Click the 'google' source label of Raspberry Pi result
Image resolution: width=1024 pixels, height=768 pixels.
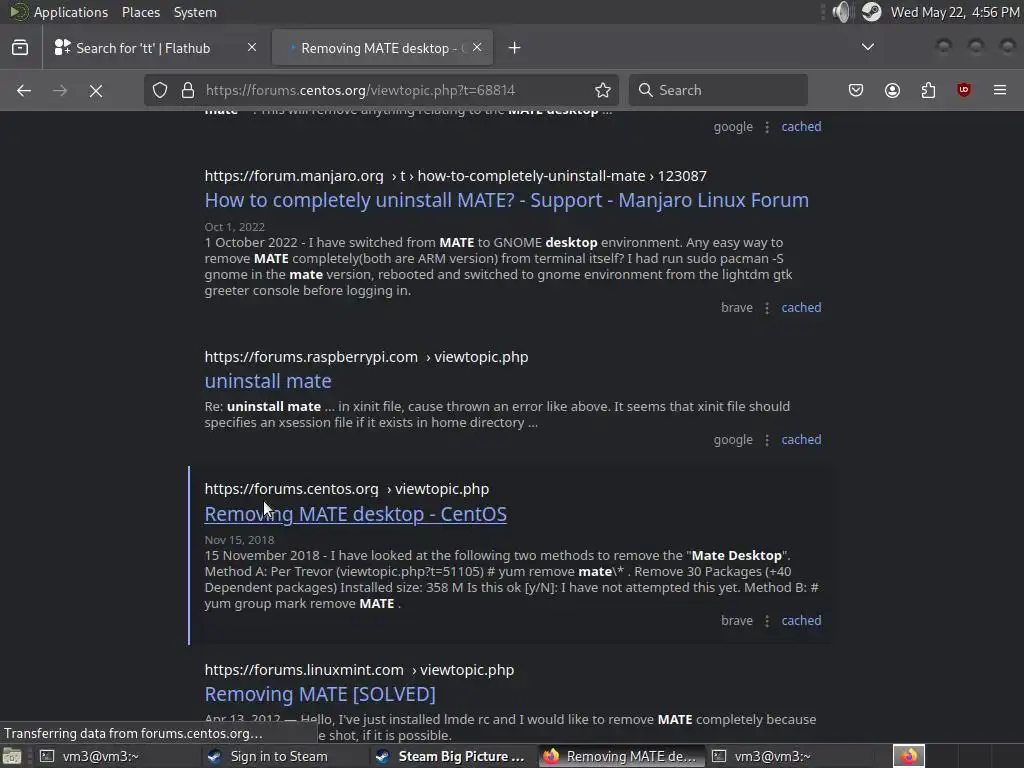733,440
